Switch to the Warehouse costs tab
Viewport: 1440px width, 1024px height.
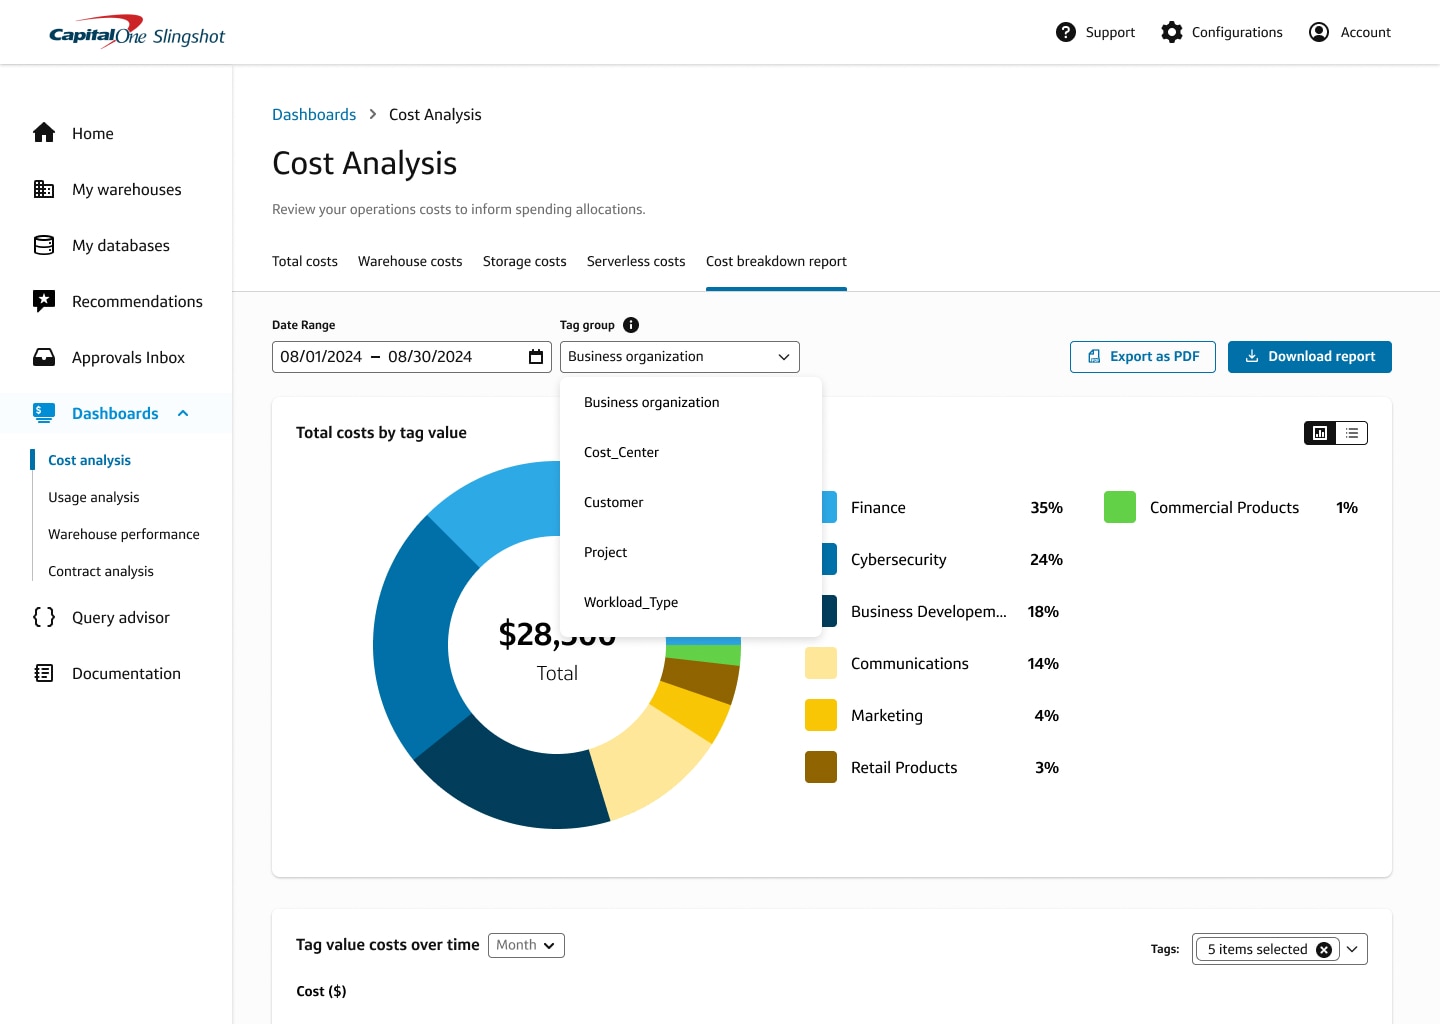click(410, 261)
